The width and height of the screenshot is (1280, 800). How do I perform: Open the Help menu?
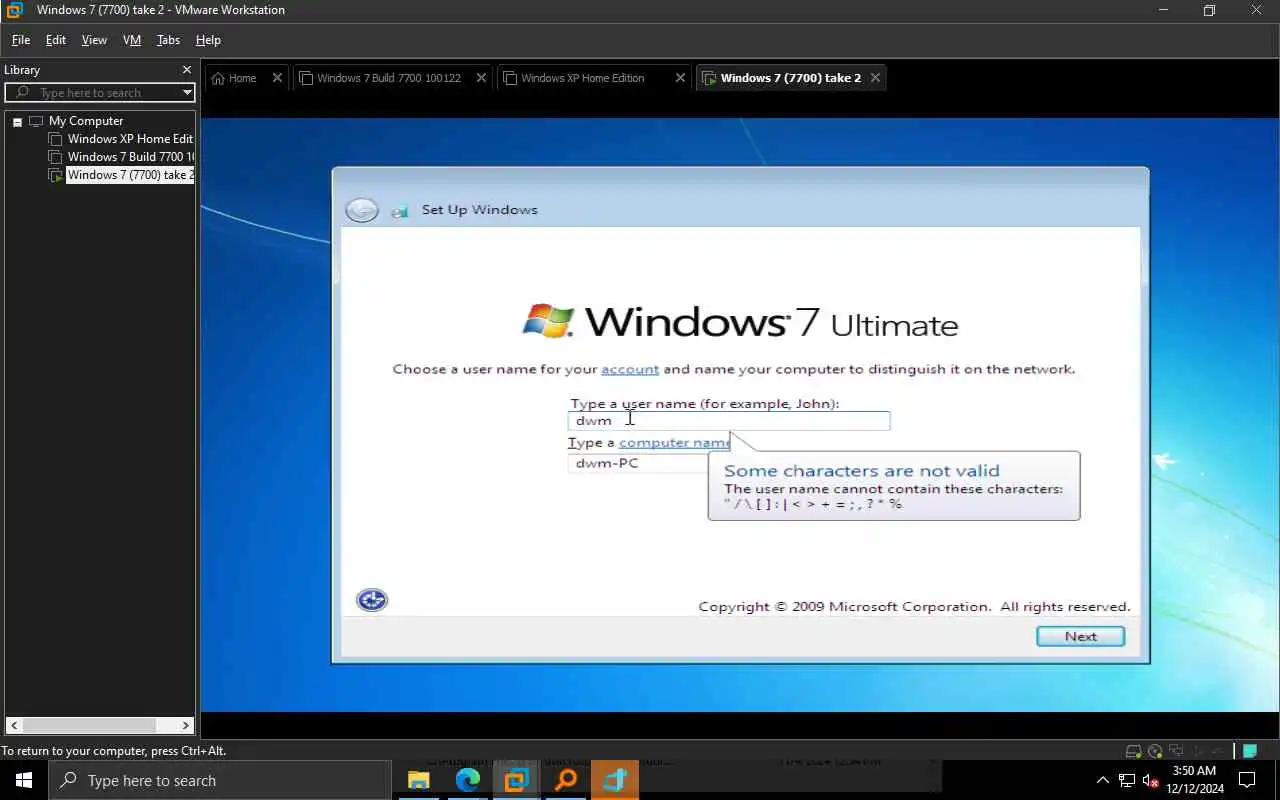coord(208,40)
